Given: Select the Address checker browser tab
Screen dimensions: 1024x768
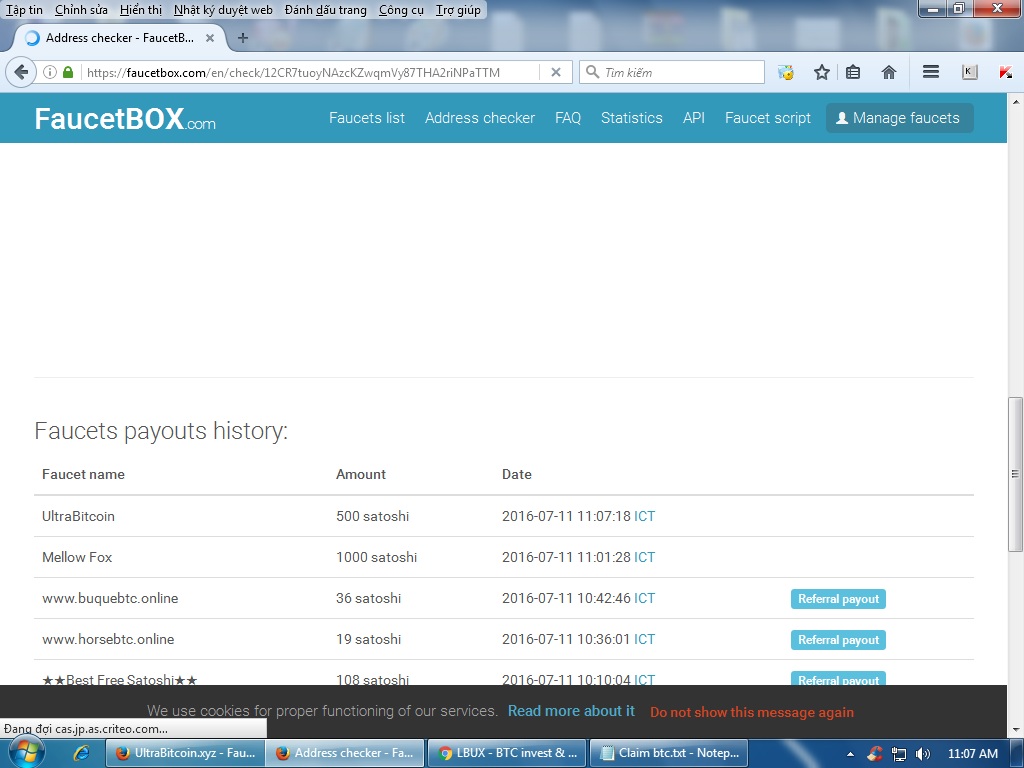Looking at the screenshot, I should pyautogui.click(x=120, y=38).
